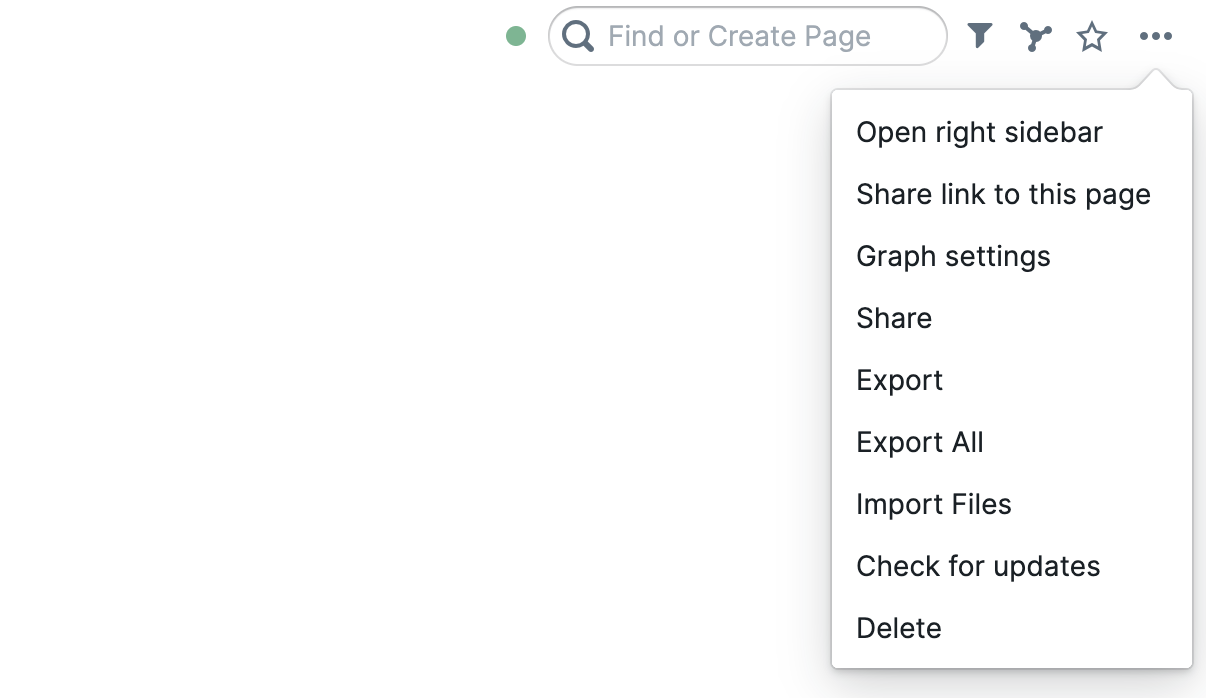Select Export from the menu
Viewport: 1206px width, 698px height.
coord(899,380)
